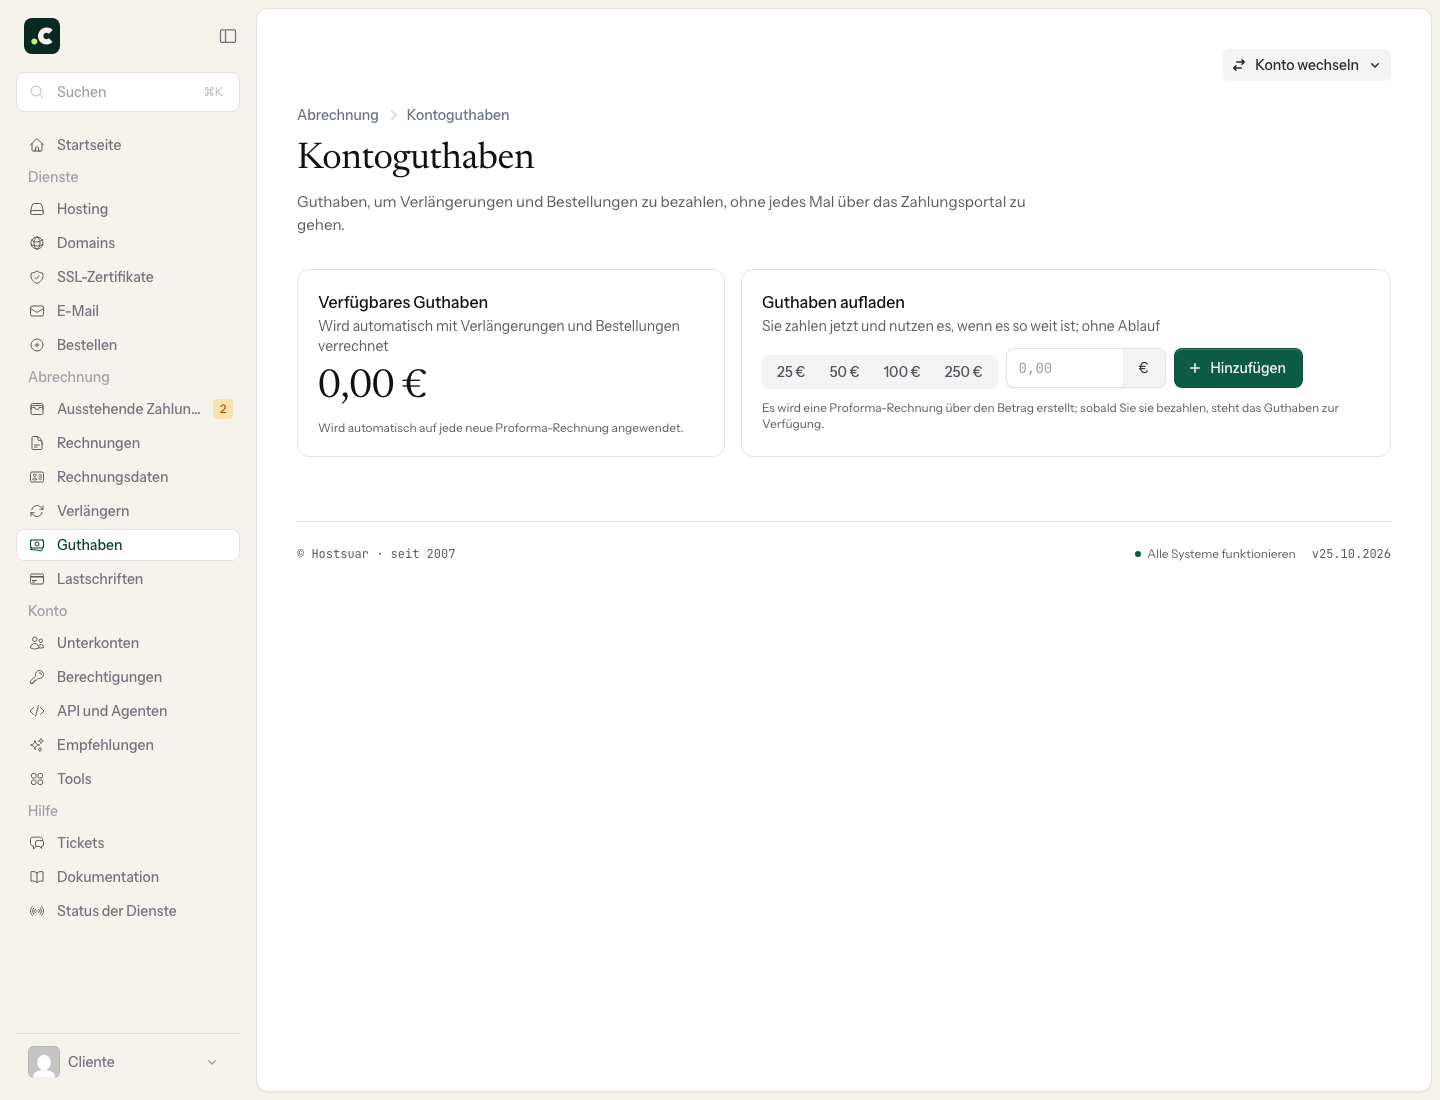
Task: Collapse the sidebar with the panel icon
Action: (228, 36)
